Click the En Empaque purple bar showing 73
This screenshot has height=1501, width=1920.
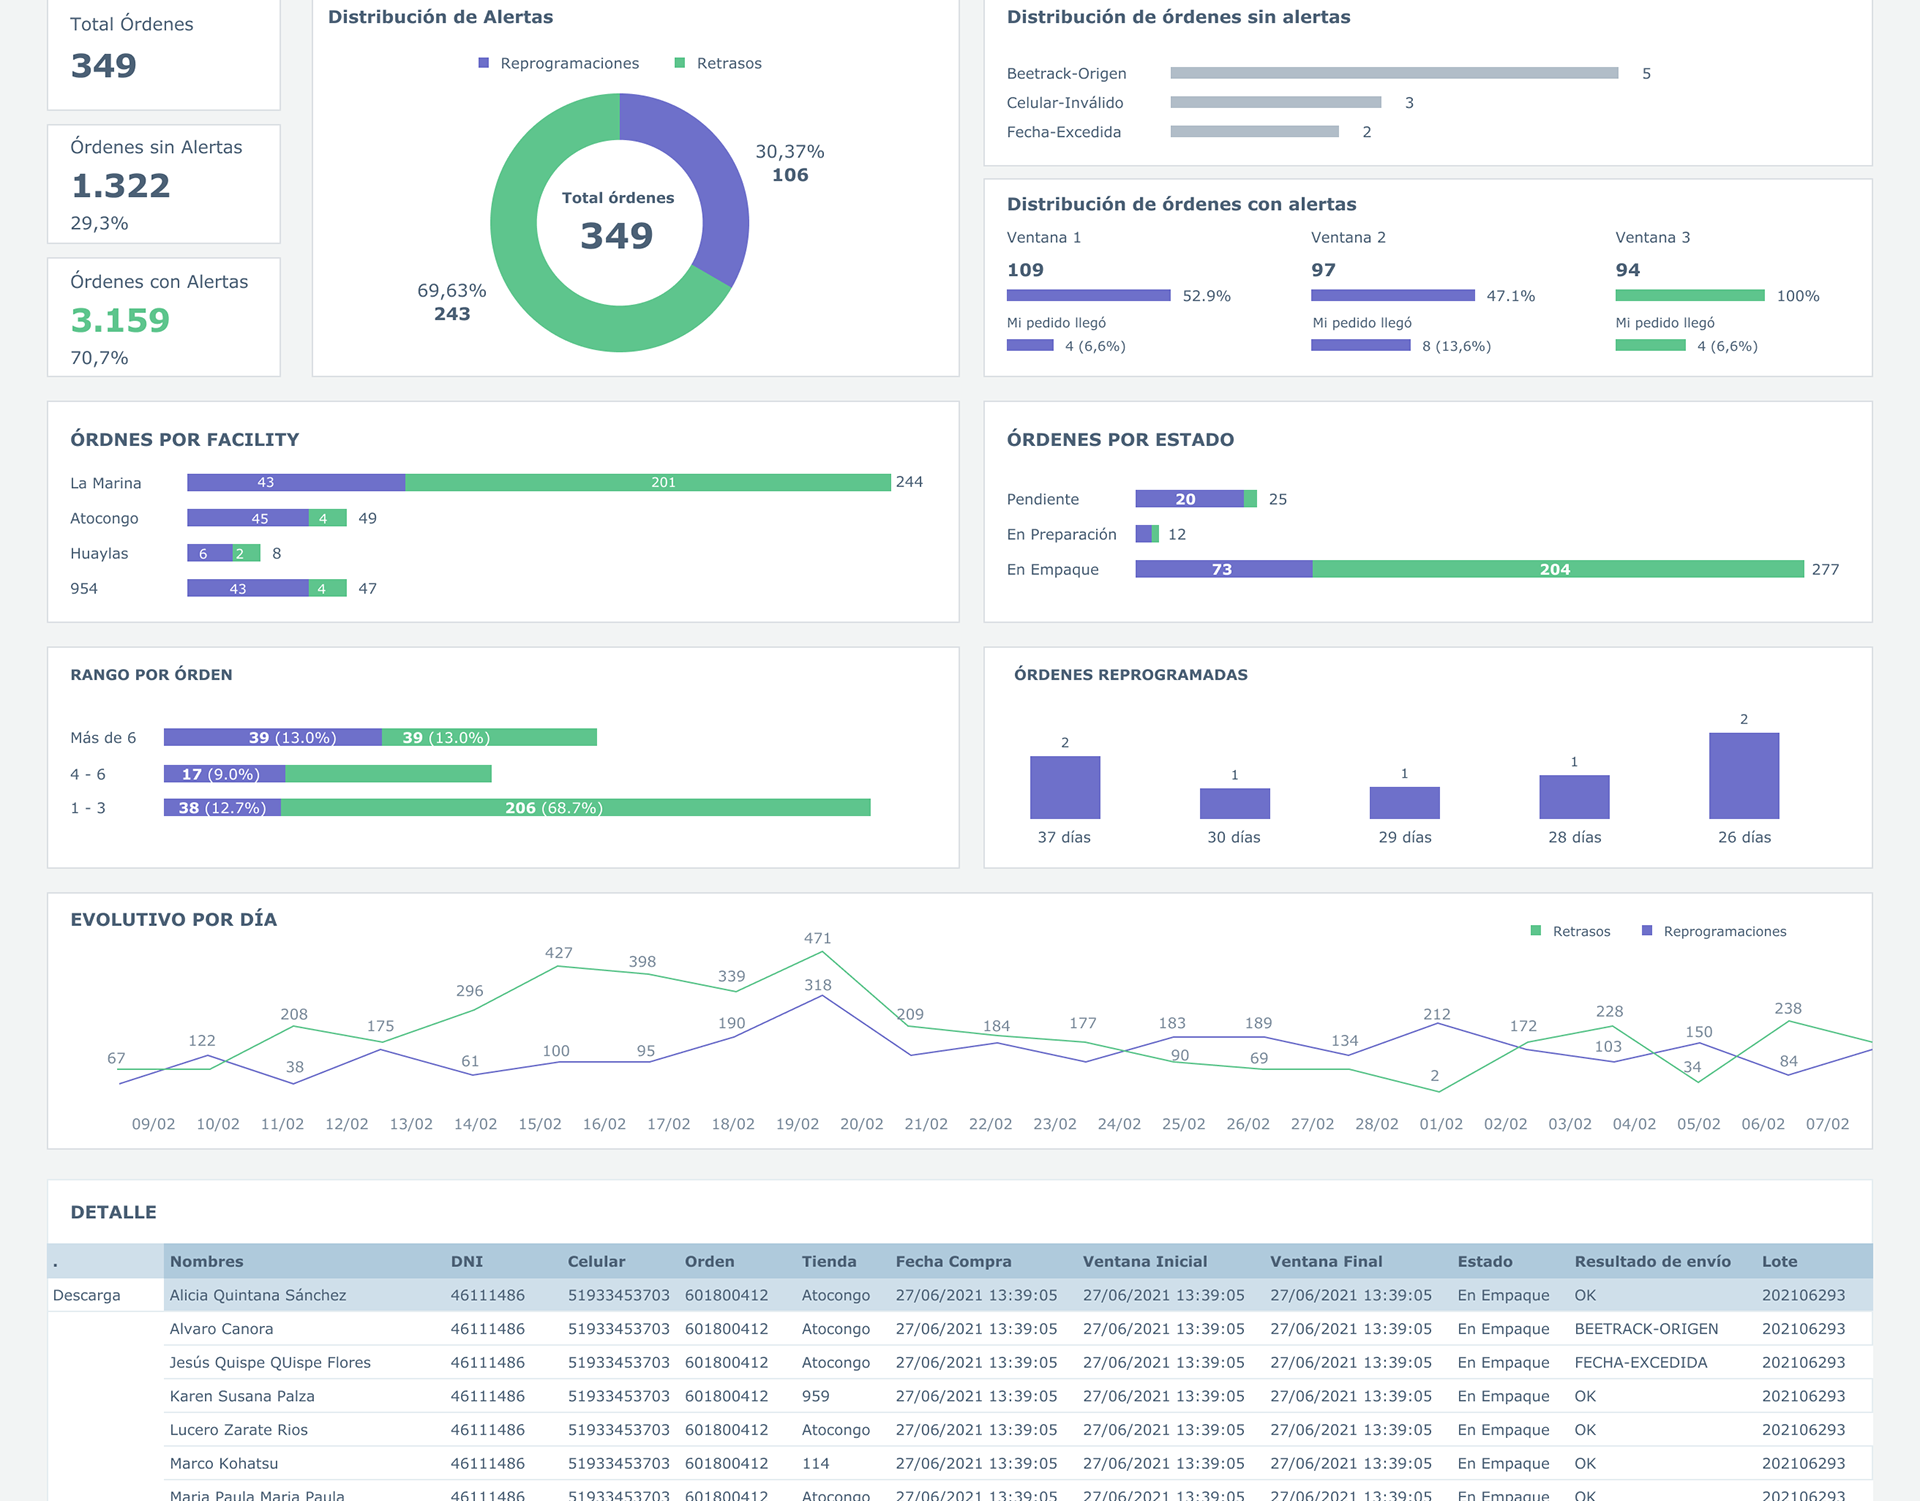[1223, 569]
